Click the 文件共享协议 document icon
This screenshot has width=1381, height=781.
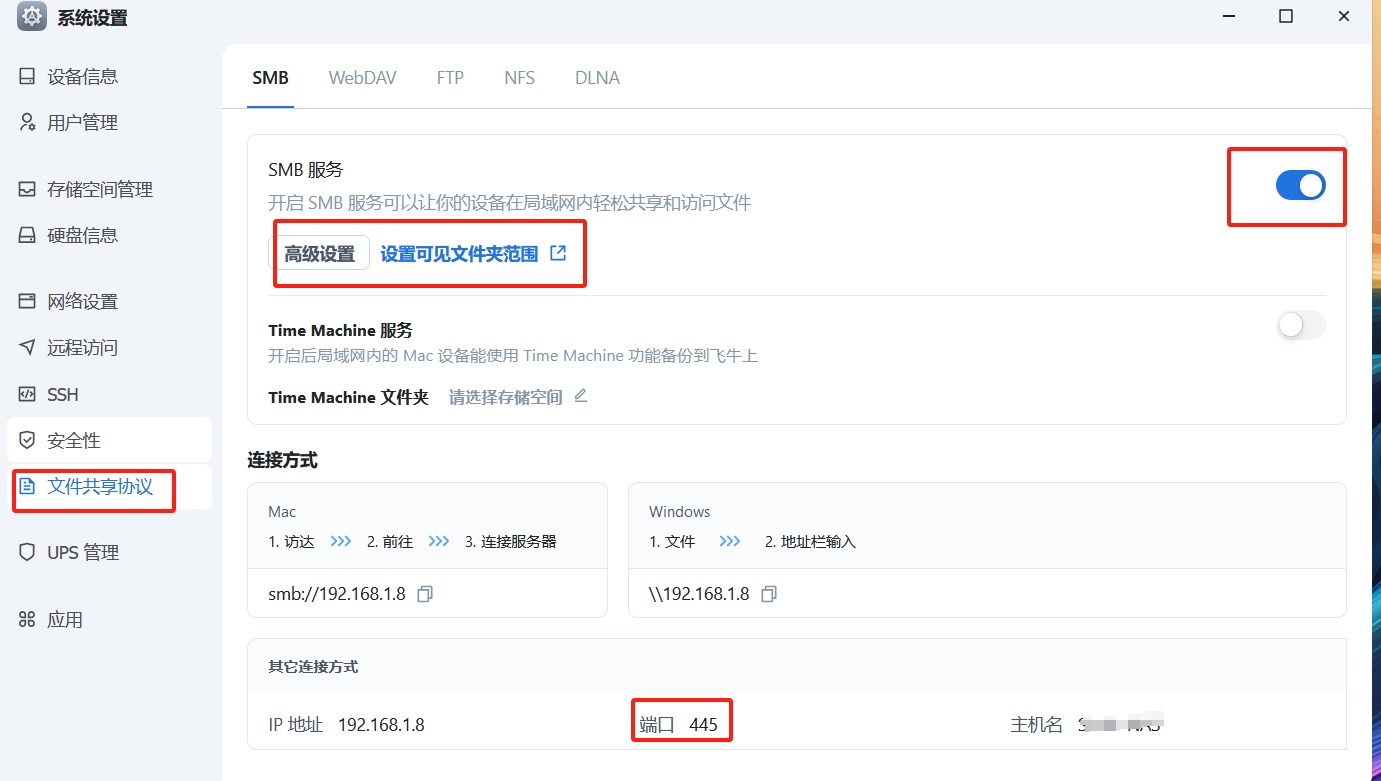[27, 487]
